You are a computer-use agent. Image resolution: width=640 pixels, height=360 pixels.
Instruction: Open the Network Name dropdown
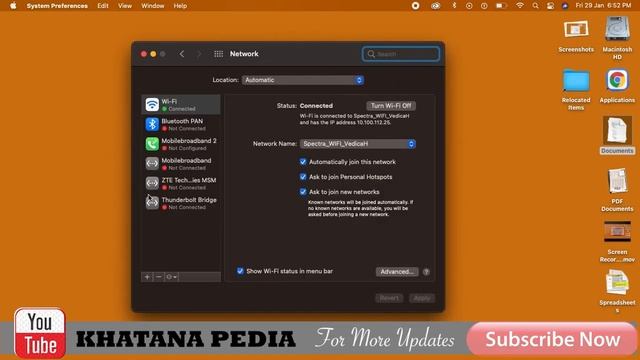click(358, 144)
